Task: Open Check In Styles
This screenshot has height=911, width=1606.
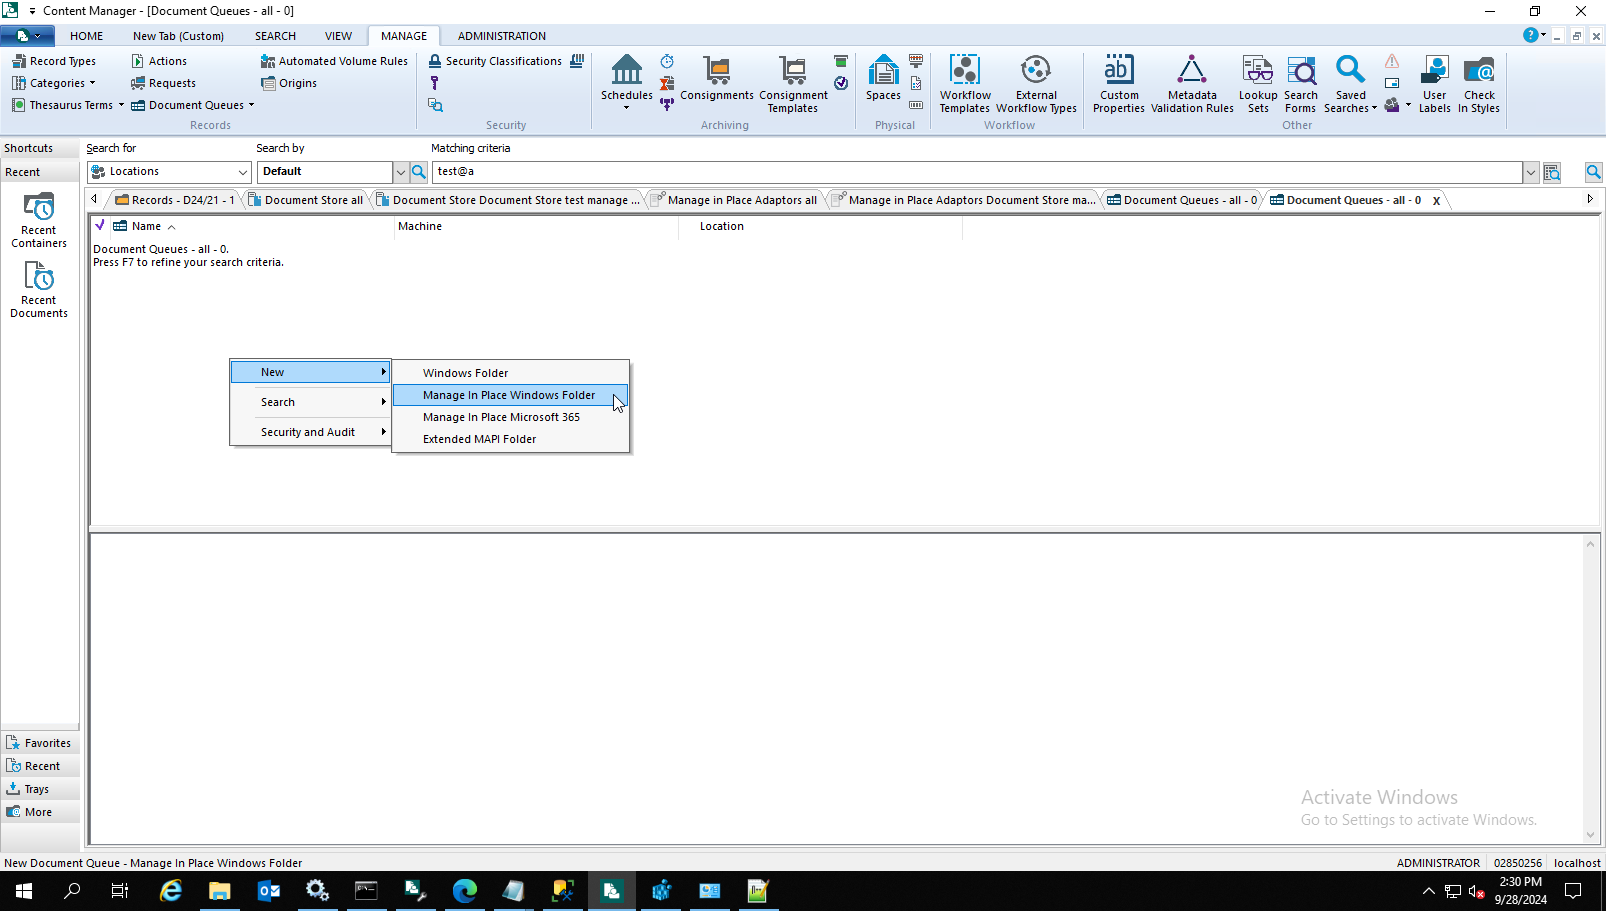Action: [x=1479, y=84]
